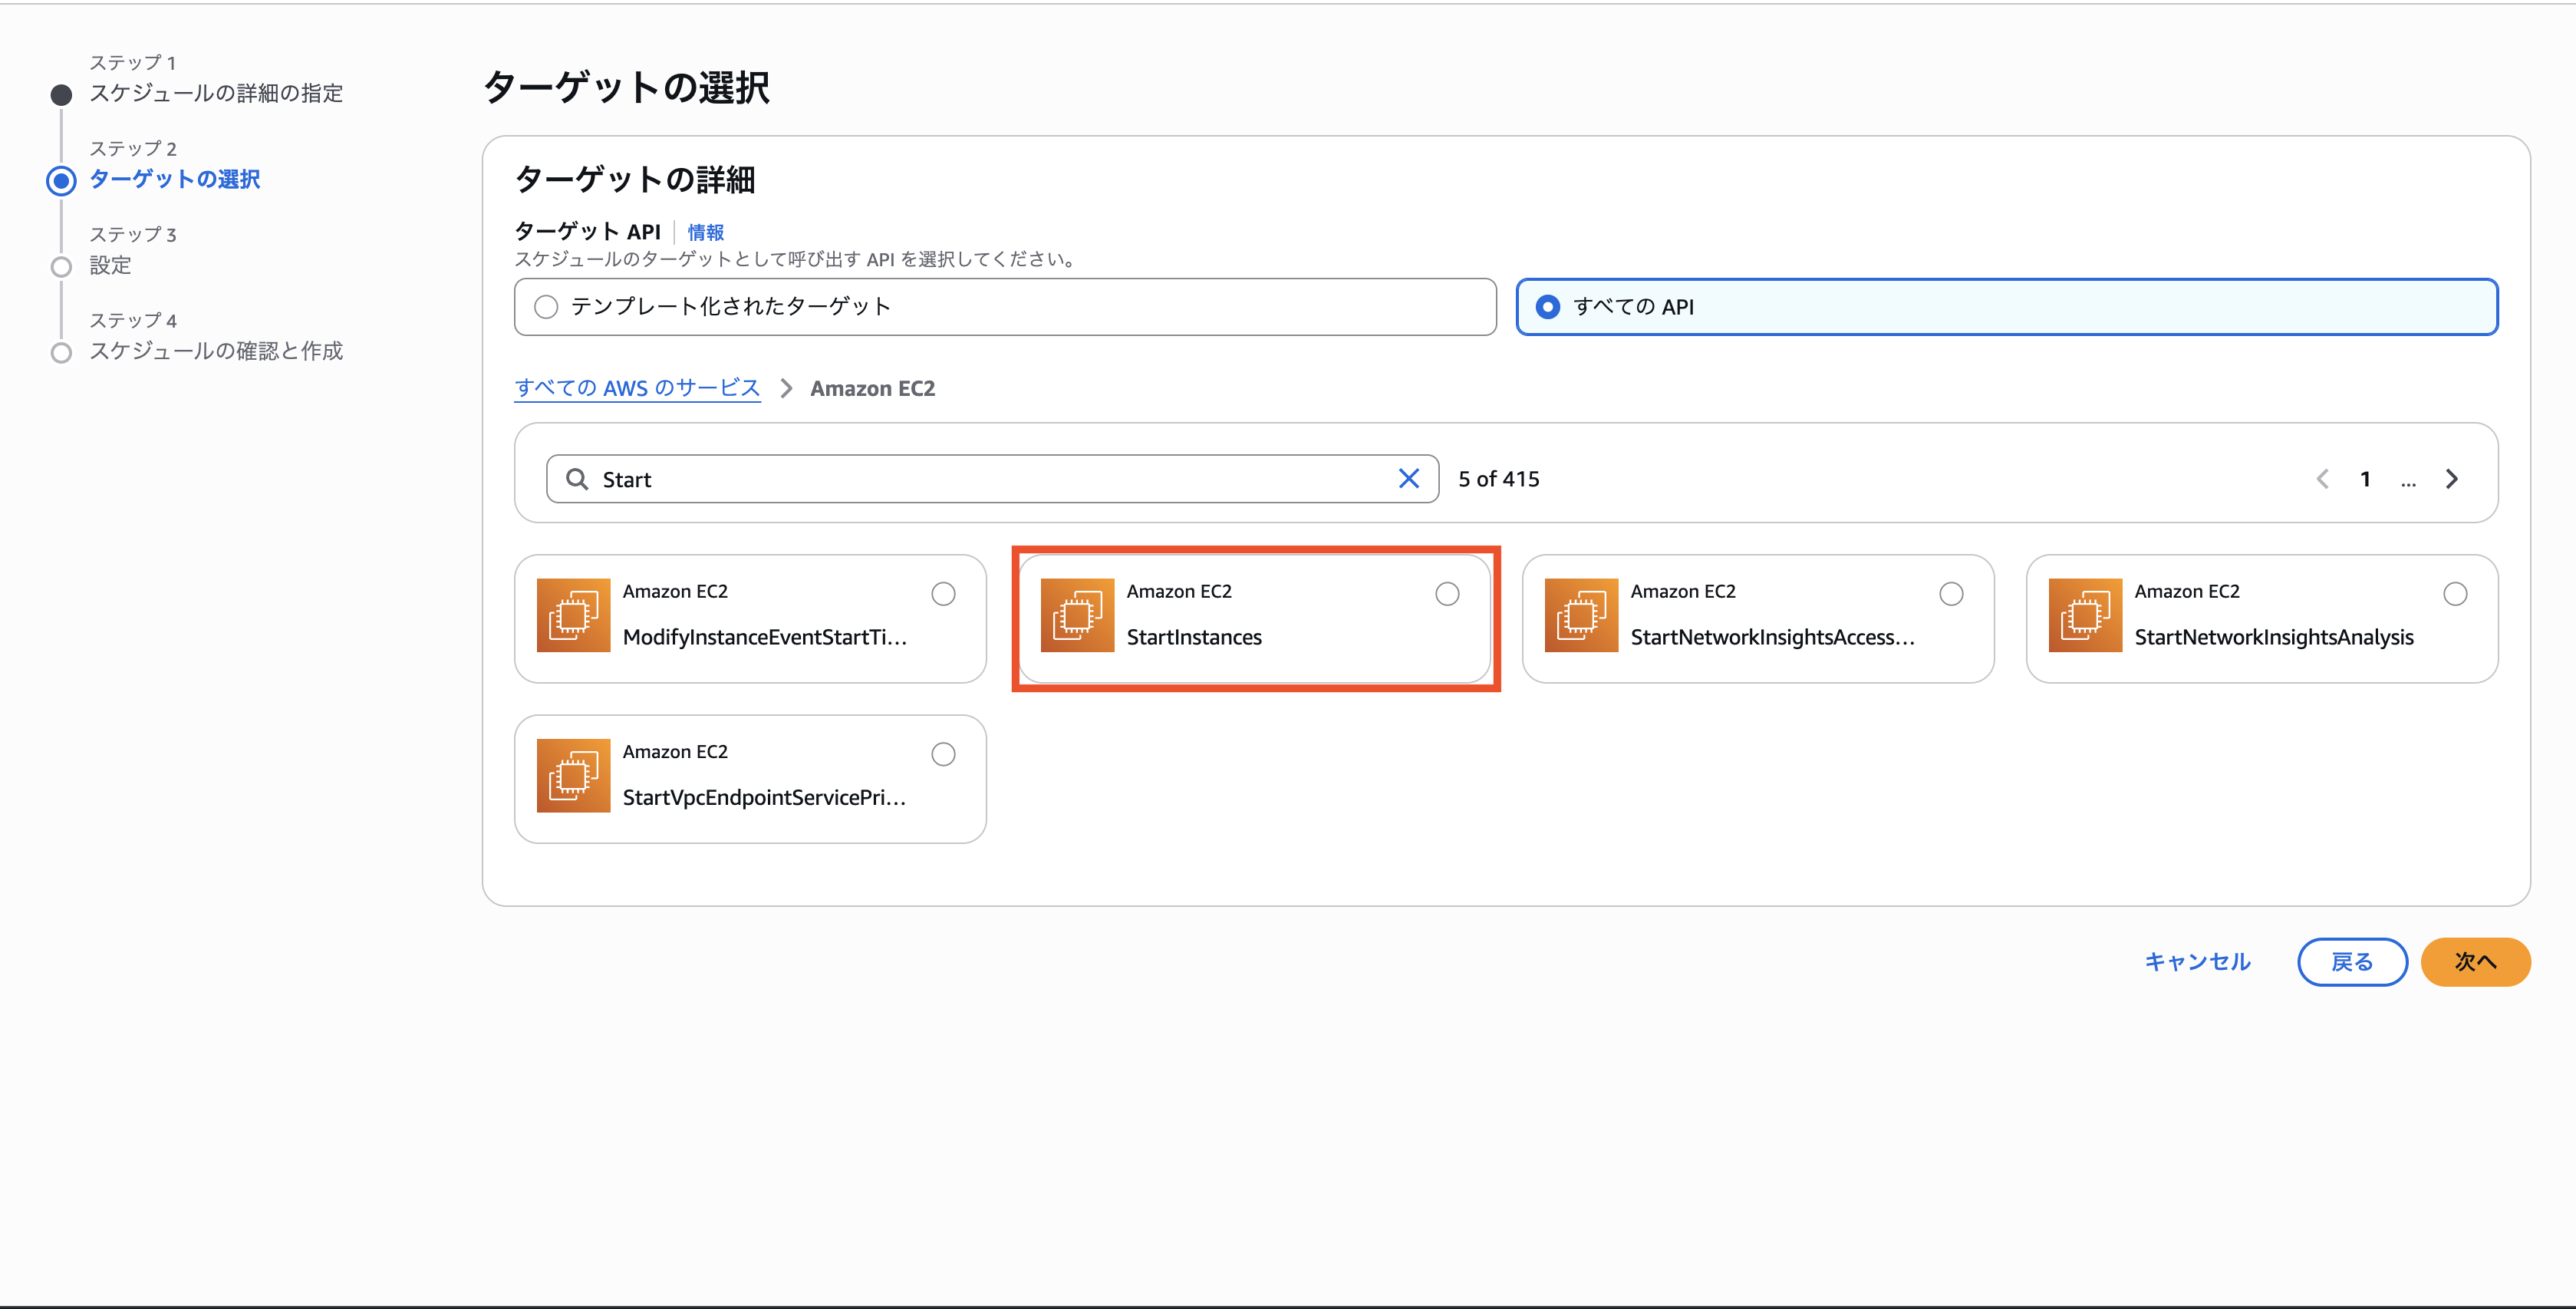Click the キャンセル link
The width and height of the screenshot is (2576, 1309).
point(2197,962)
